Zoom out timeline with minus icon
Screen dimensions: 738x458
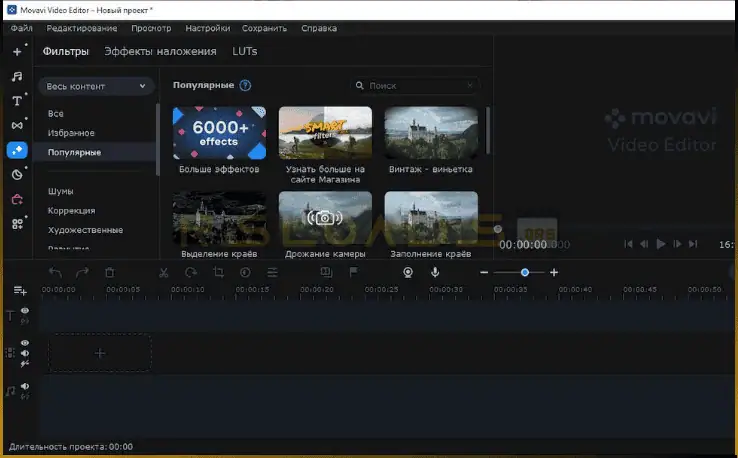484,272
